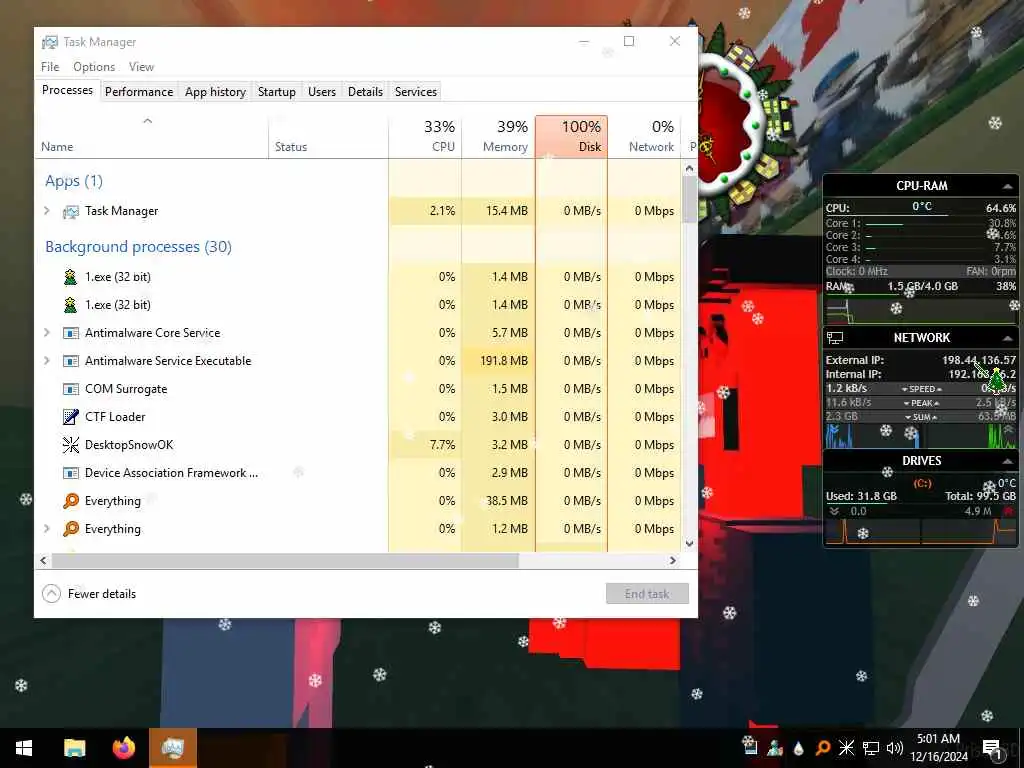Open File Explorer from the taskbar

[74, 748]
